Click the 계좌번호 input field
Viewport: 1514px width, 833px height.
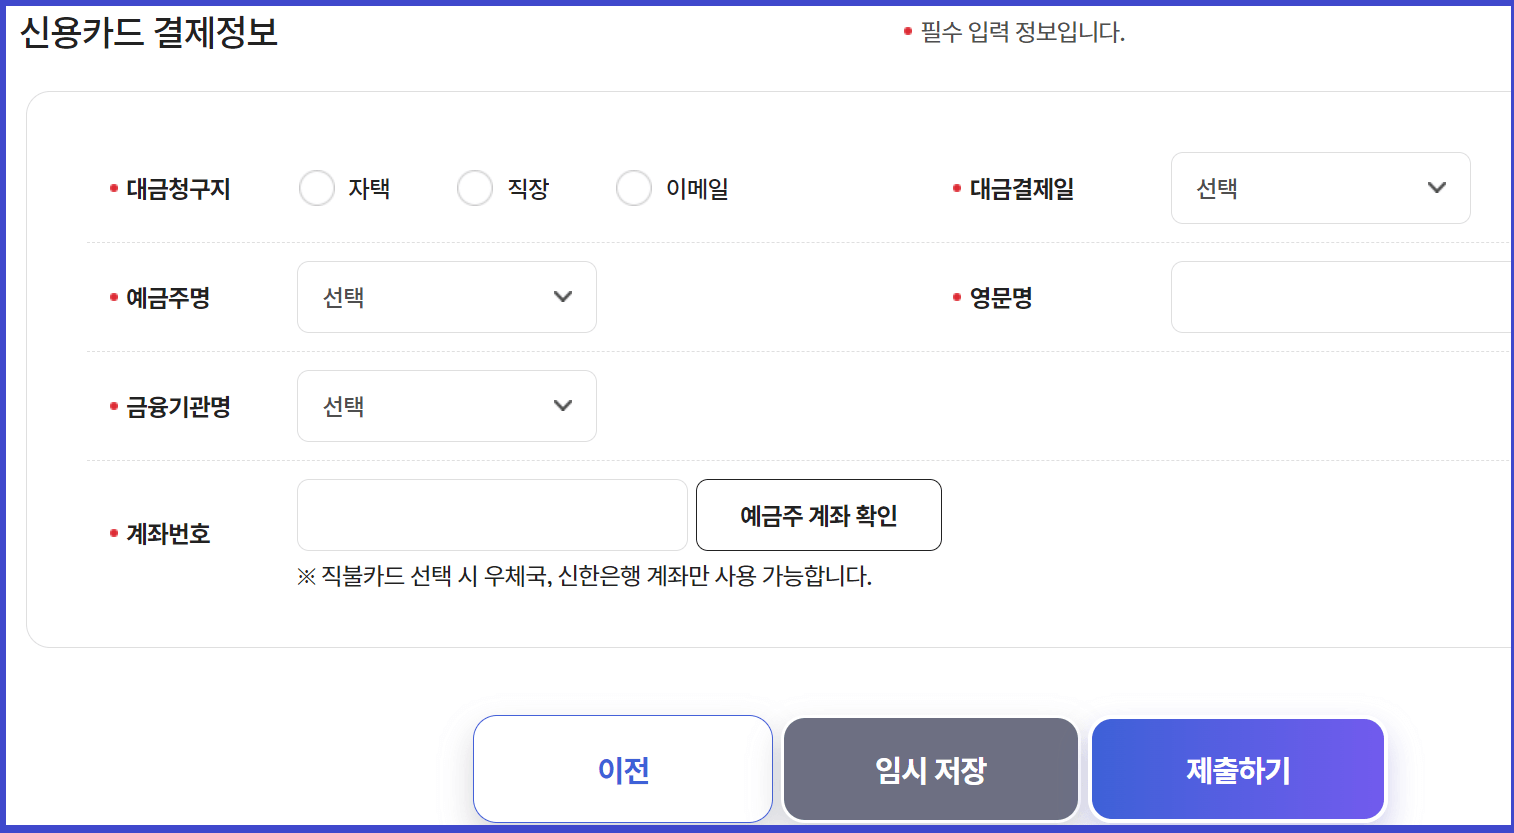click(x=492, y=514)
